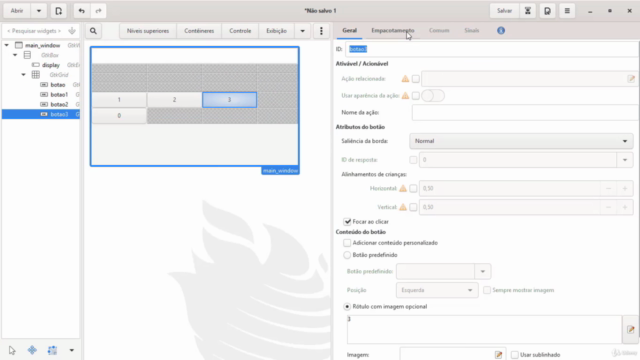
Task: Collapse the main_window tree node
Action: click(7, 45)
